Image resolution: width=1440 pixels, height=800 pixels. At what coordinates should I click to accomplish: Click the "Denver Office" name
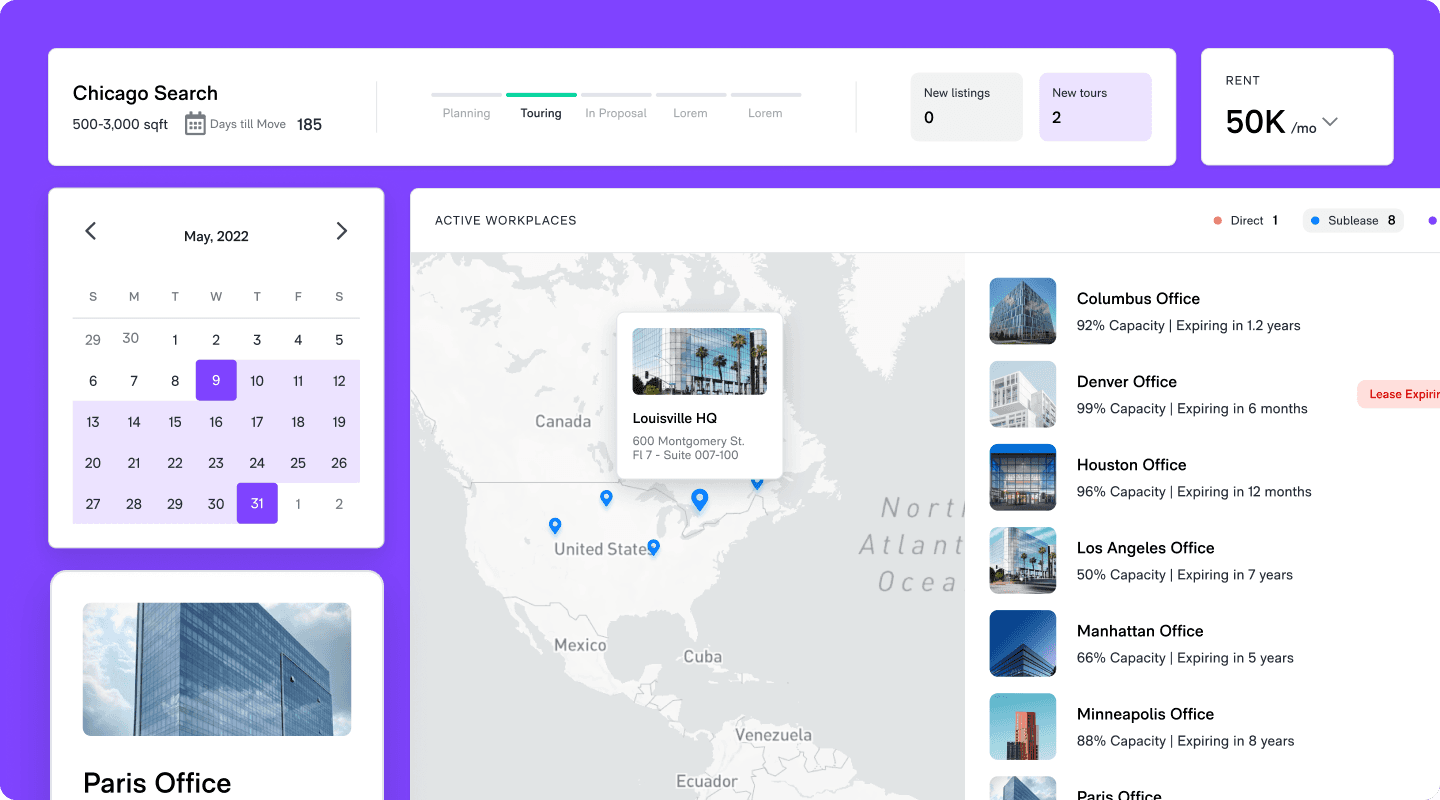pyautogui.click(x=1127, y=381)
